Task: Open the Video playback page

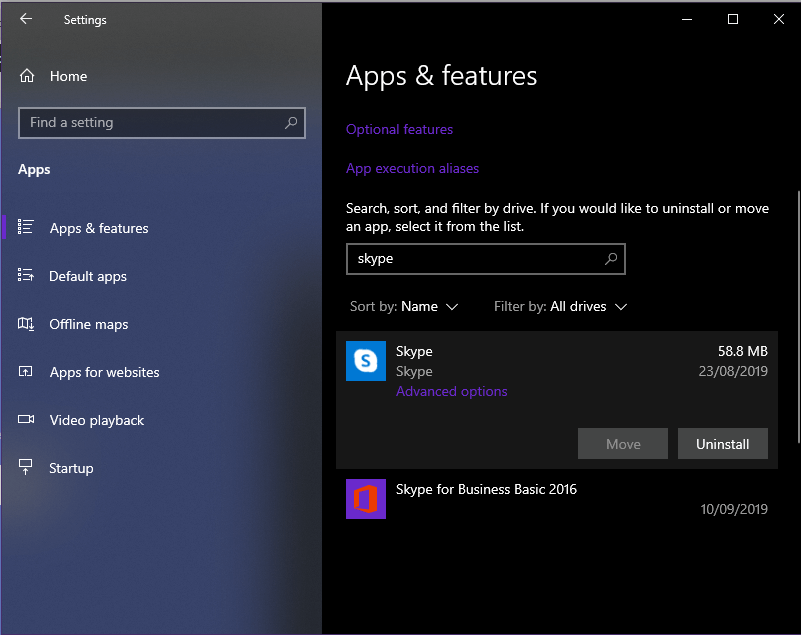Action: 97,420
